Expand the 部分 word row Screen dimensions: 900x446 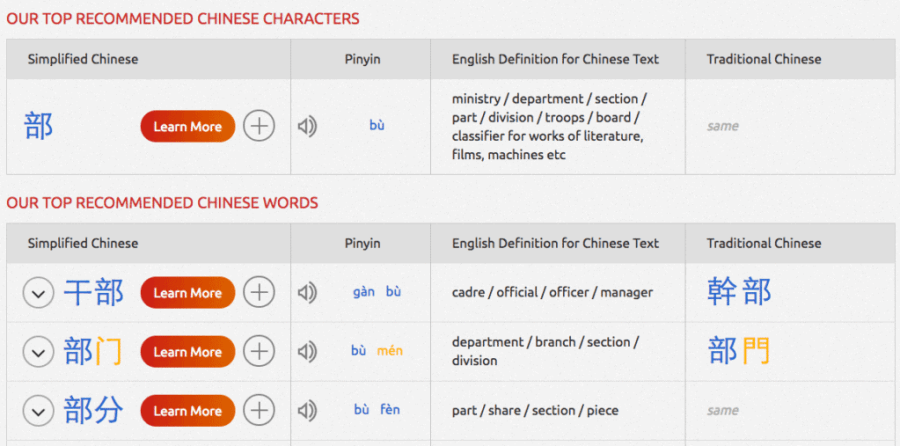[38, 411]
